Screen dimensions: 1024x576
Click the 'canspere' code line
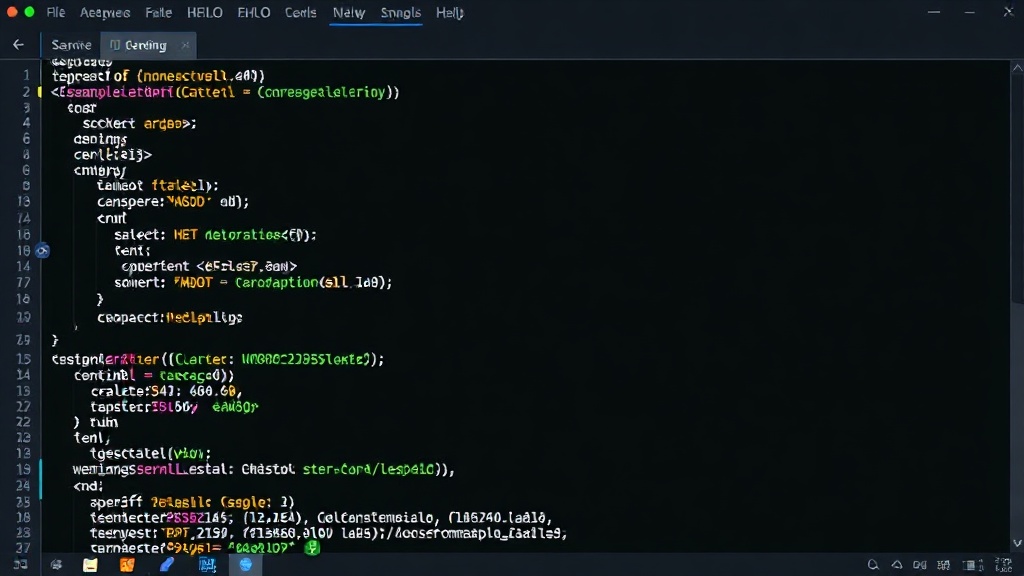point(173,202)
